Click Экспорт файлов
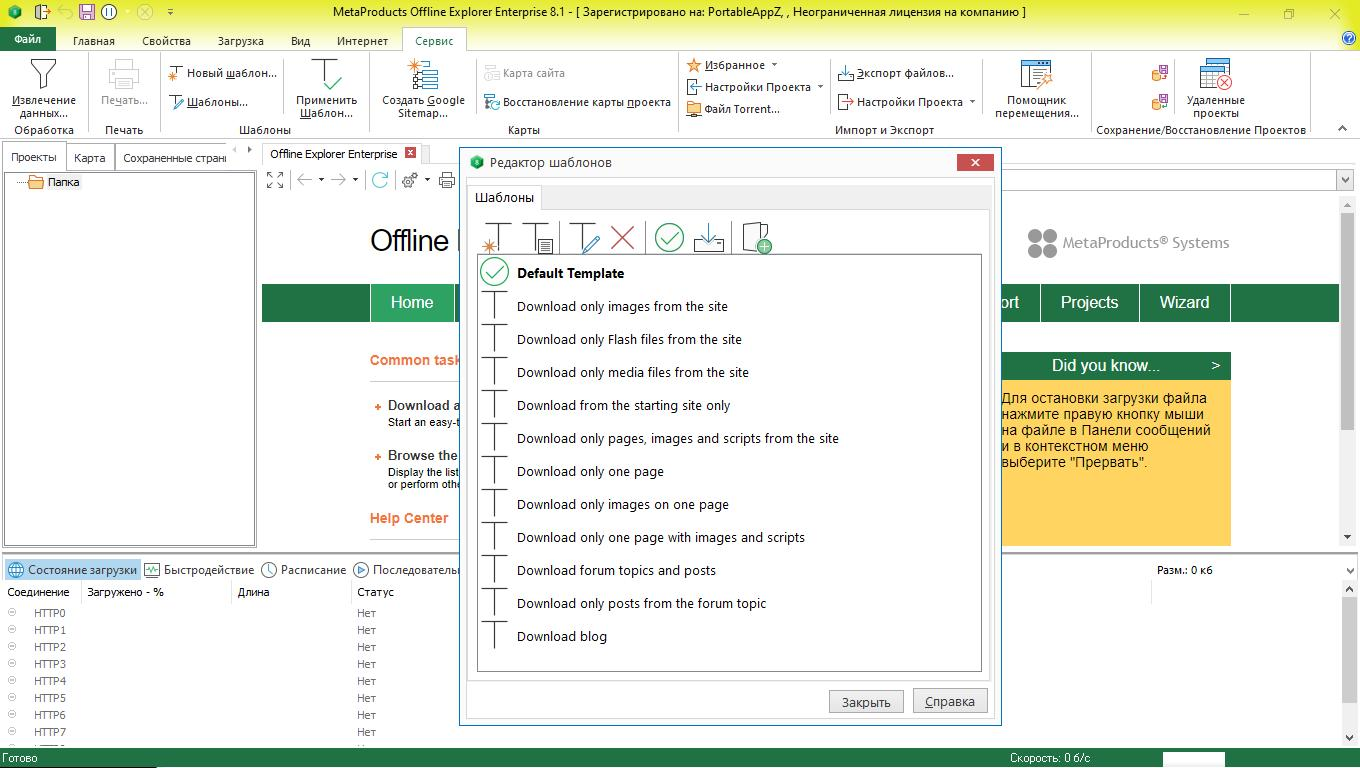 [x=895, y=73]
